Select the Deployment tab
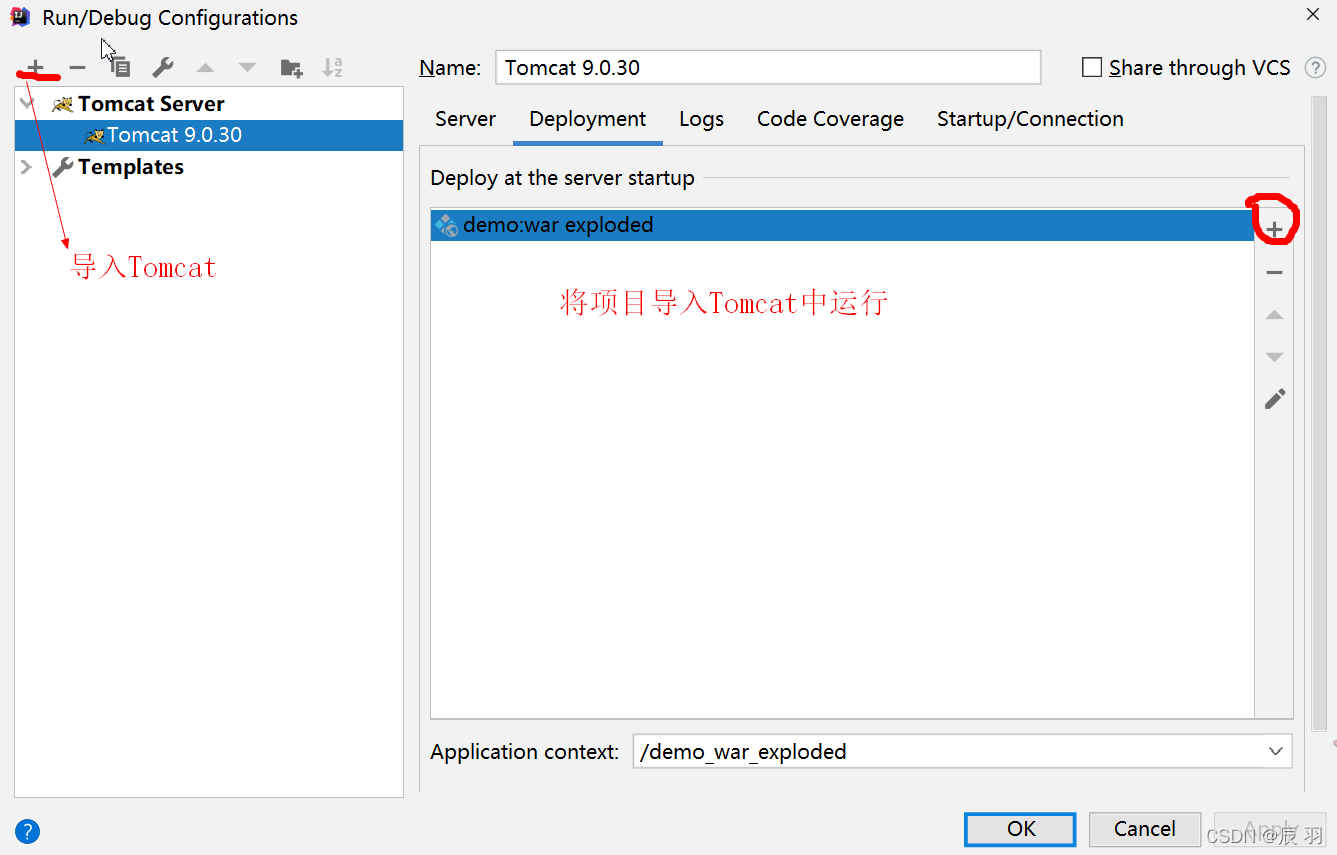Image resolution: width=1337 pixels, height=855 pixels. tap(588, 119)
